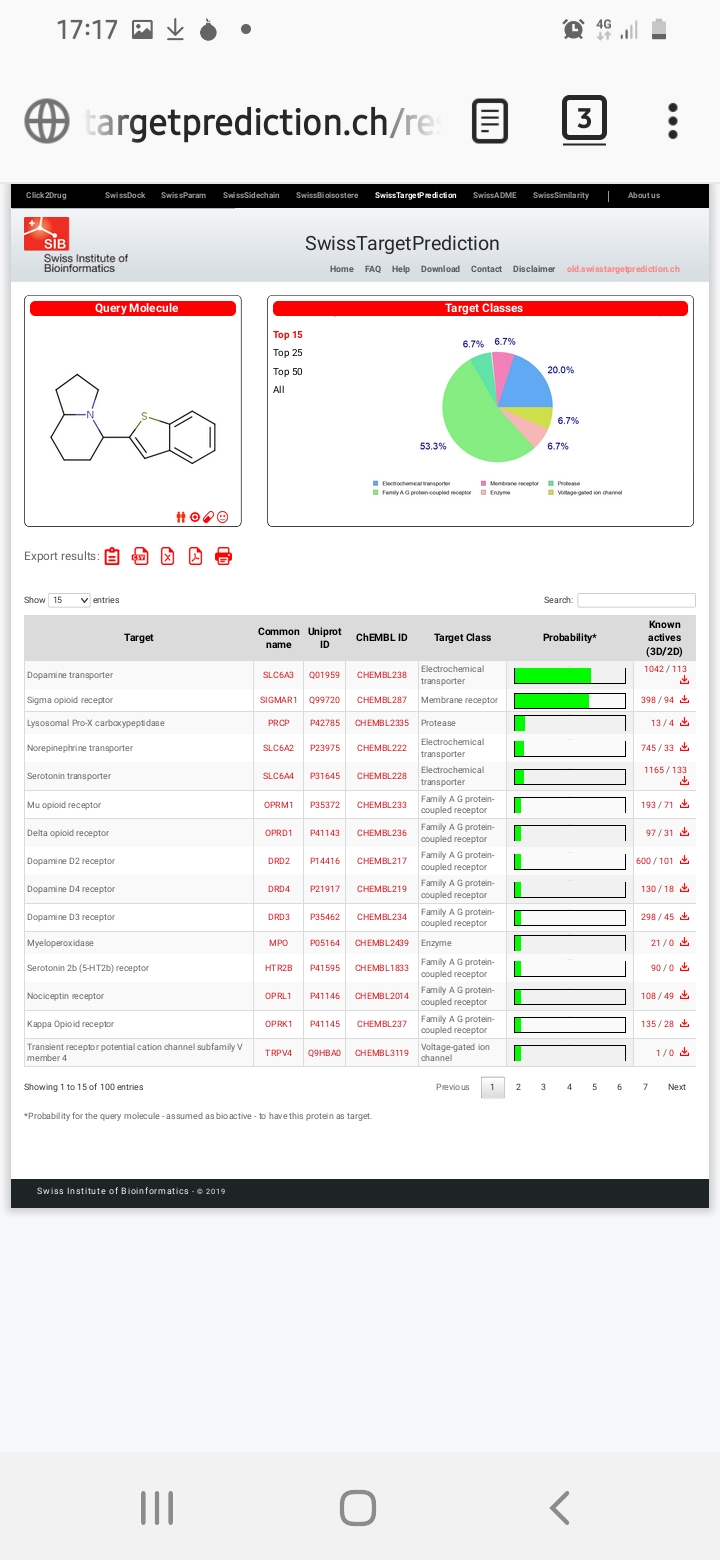Export results as CSV icon
720x1560 pixels.
(140, 556)
